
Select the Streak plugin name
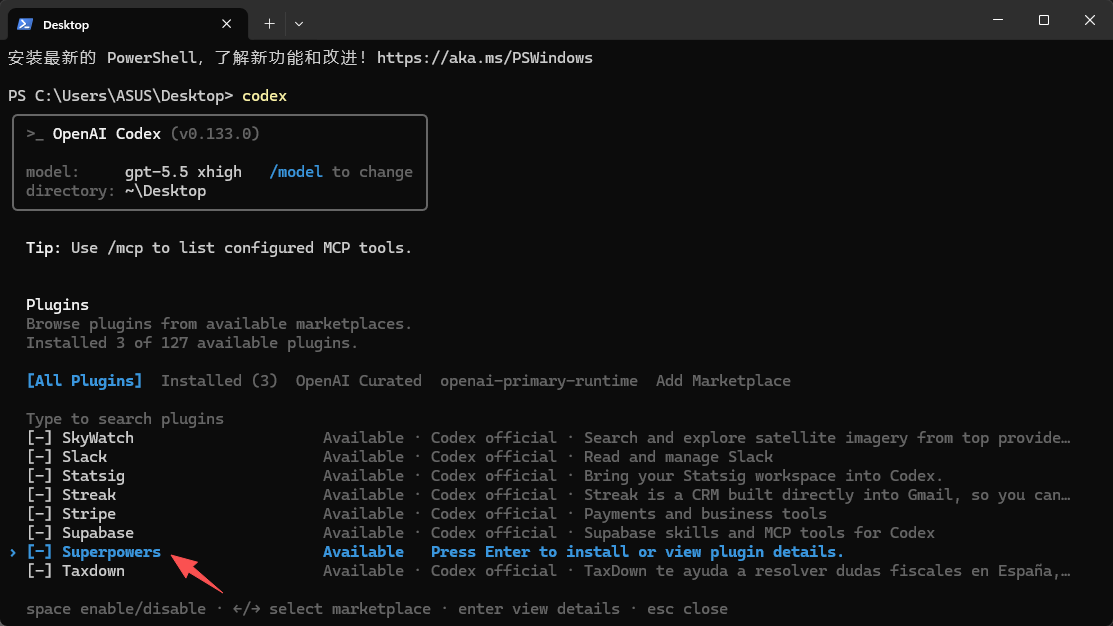click(89, 495)
